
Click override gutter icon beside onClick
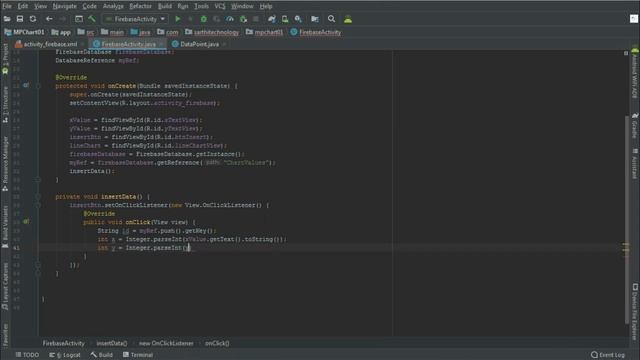(26, 222)
